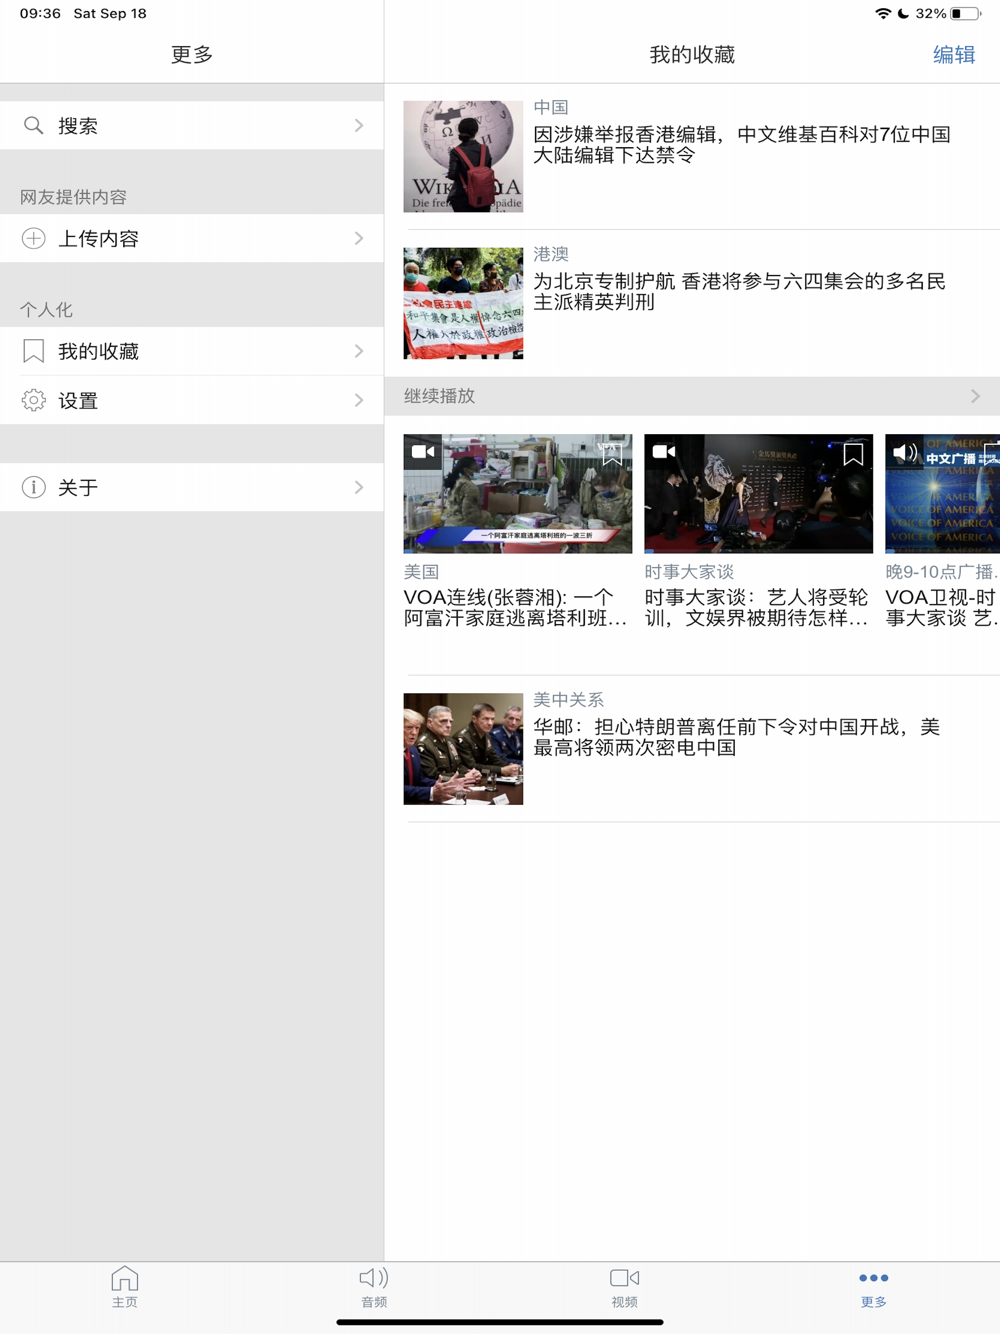Open the 继续播放 header

point(692,396)
